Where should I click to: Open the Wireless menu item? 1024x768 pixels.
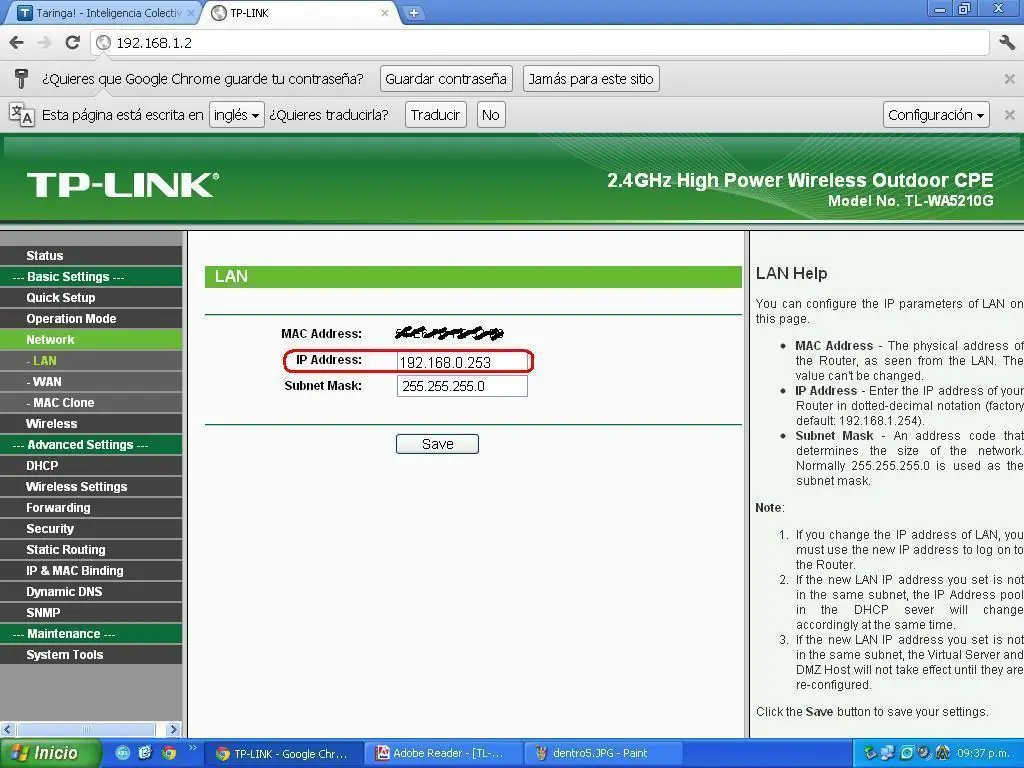tap(91, 424)
